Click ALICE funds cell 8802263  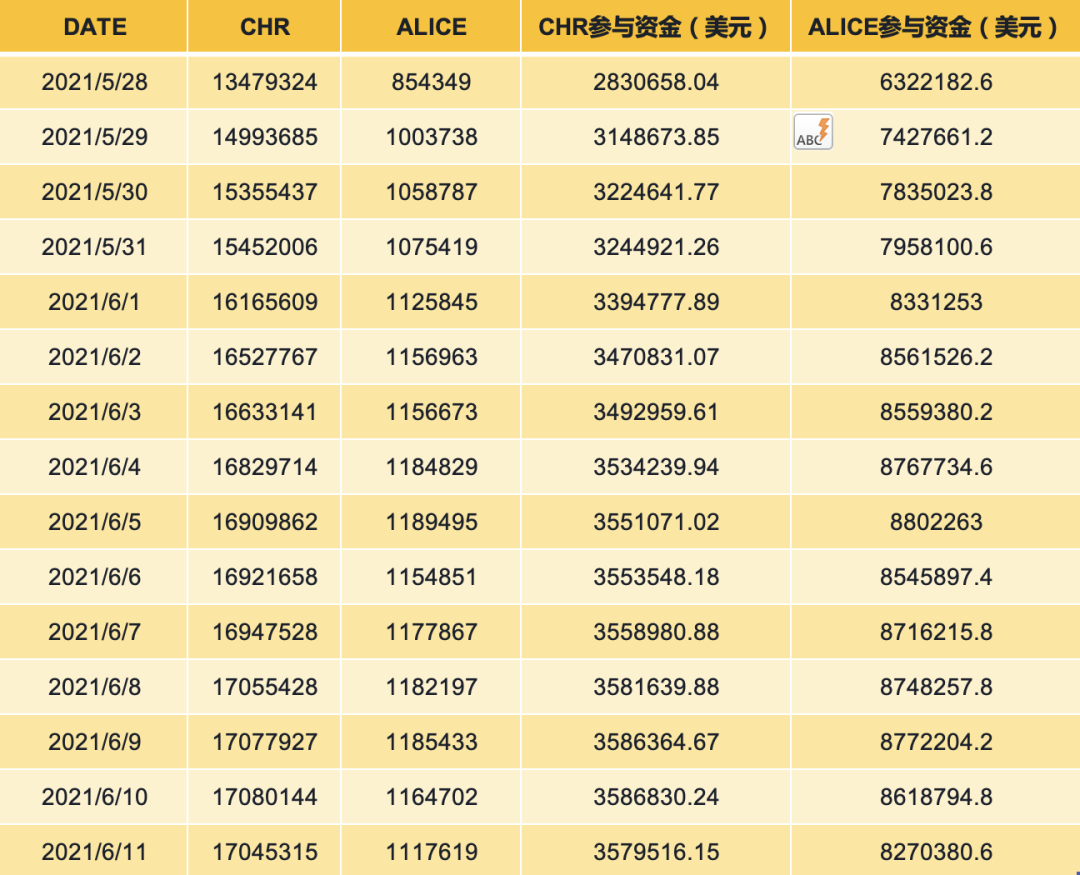[936, 522]
